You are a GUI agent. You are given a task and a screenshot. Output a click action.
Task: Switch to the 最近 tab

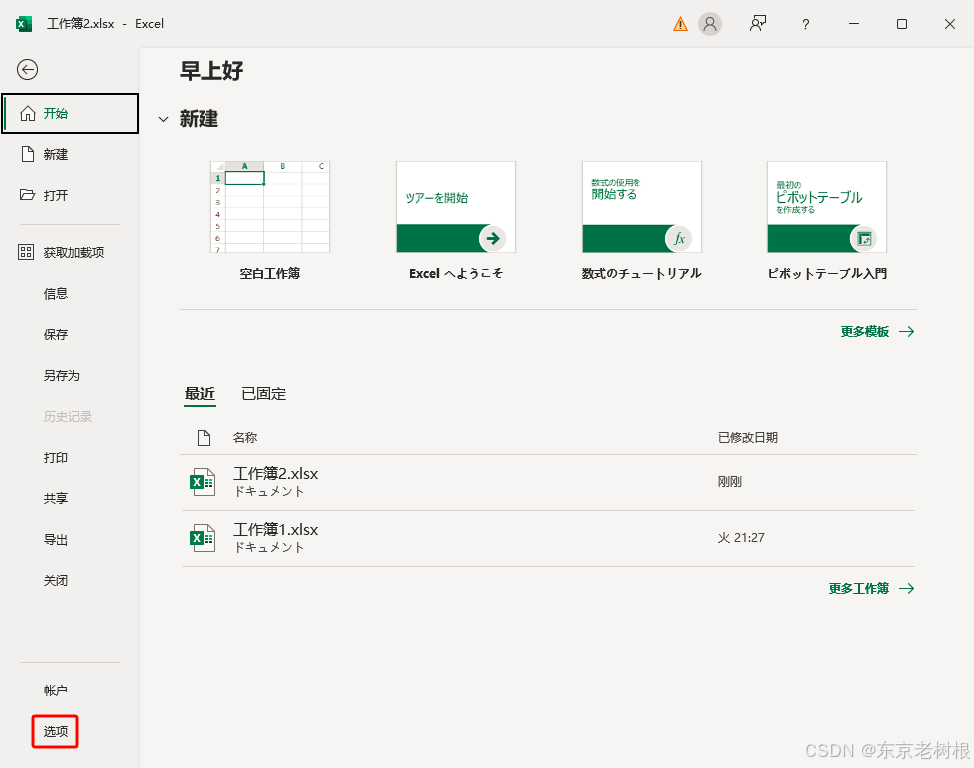[199, 394]
